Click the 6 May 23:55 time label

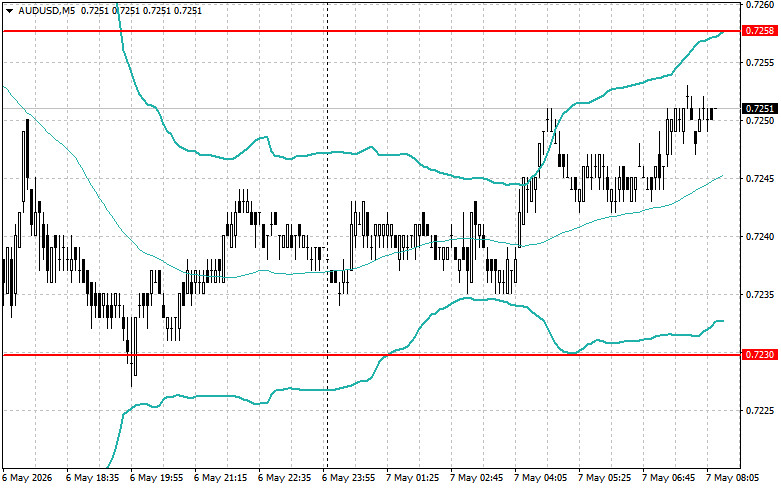point(349,478)
